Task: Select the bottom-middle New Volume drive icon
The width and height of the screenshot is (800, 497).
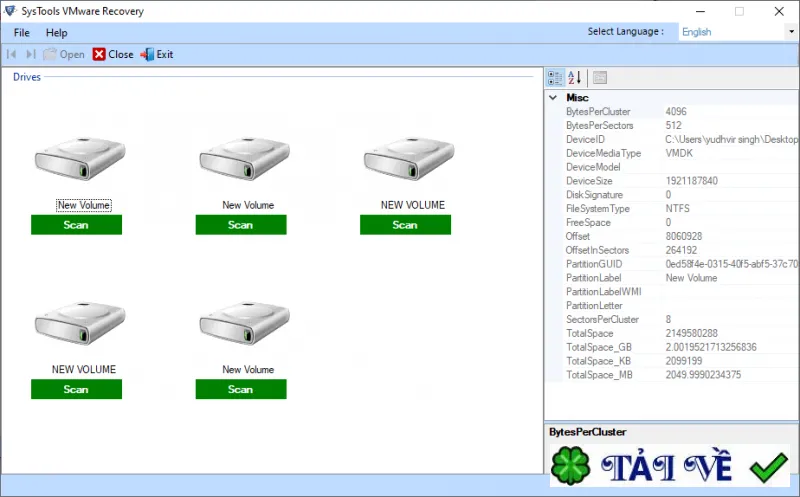Action: pos(244,322)
